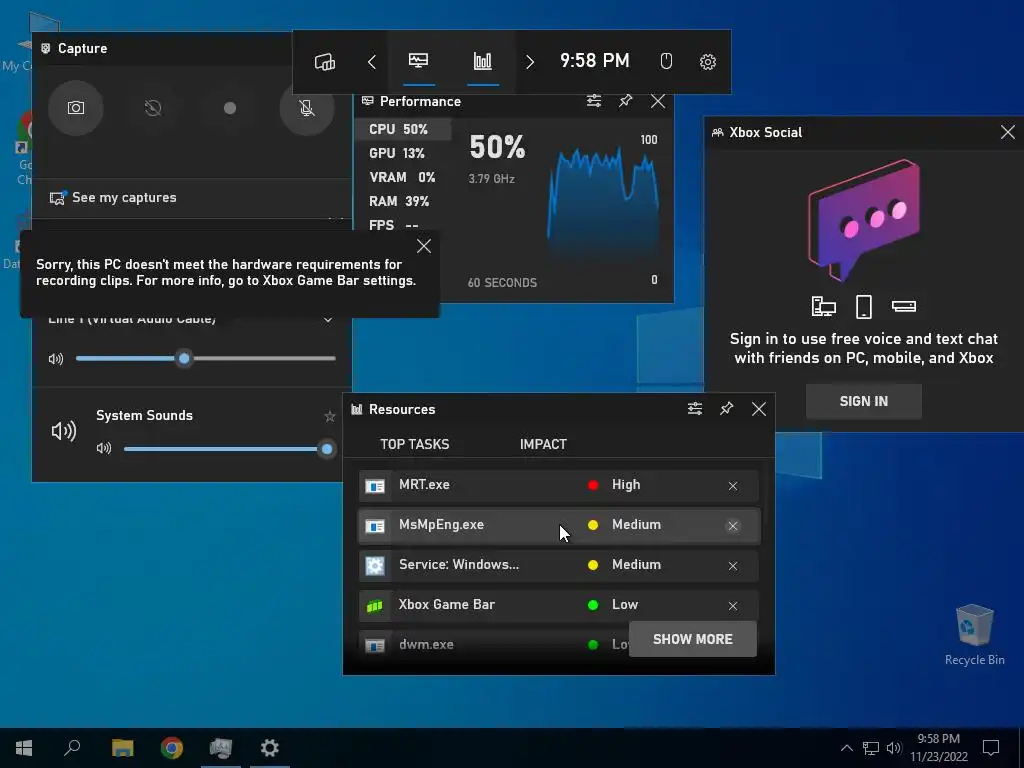This screenshot has width=1024, height=768.
Task: Open the widget menu in Game Bar
Action: coord(325,62)
